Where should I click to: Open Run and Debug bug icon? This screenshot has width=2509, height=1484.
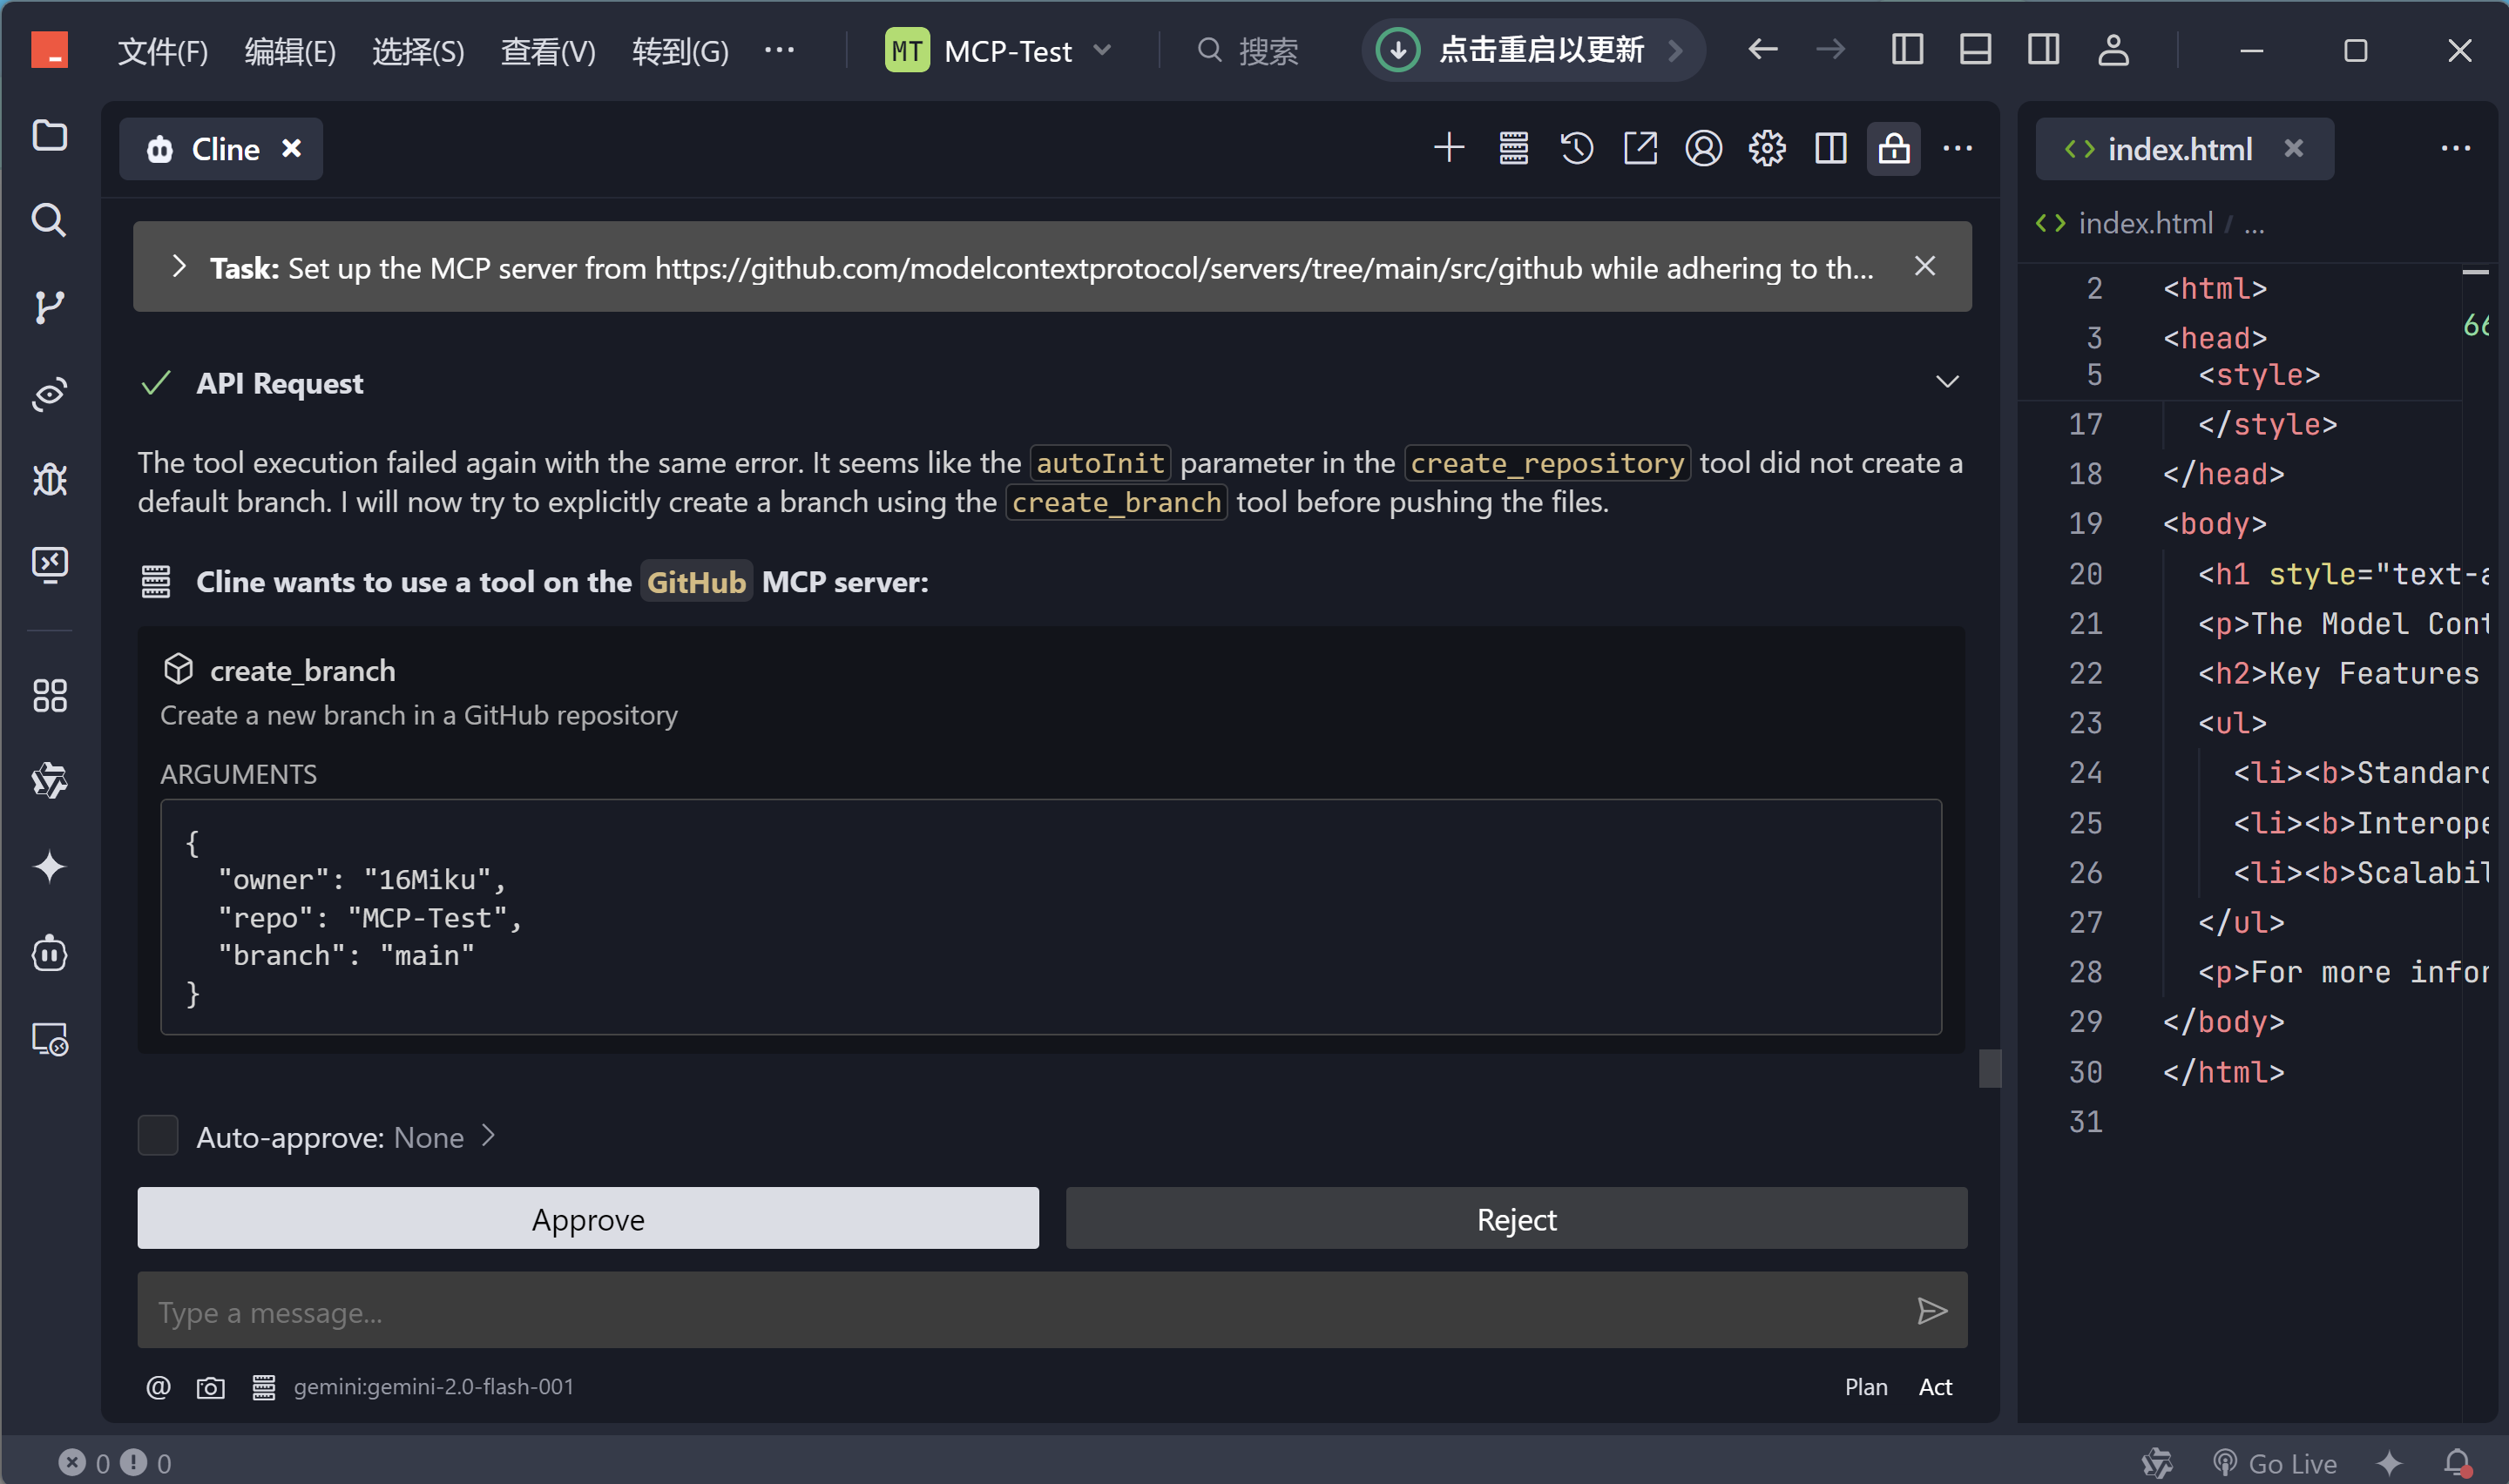pyautogui.click(x=49, y=480)
